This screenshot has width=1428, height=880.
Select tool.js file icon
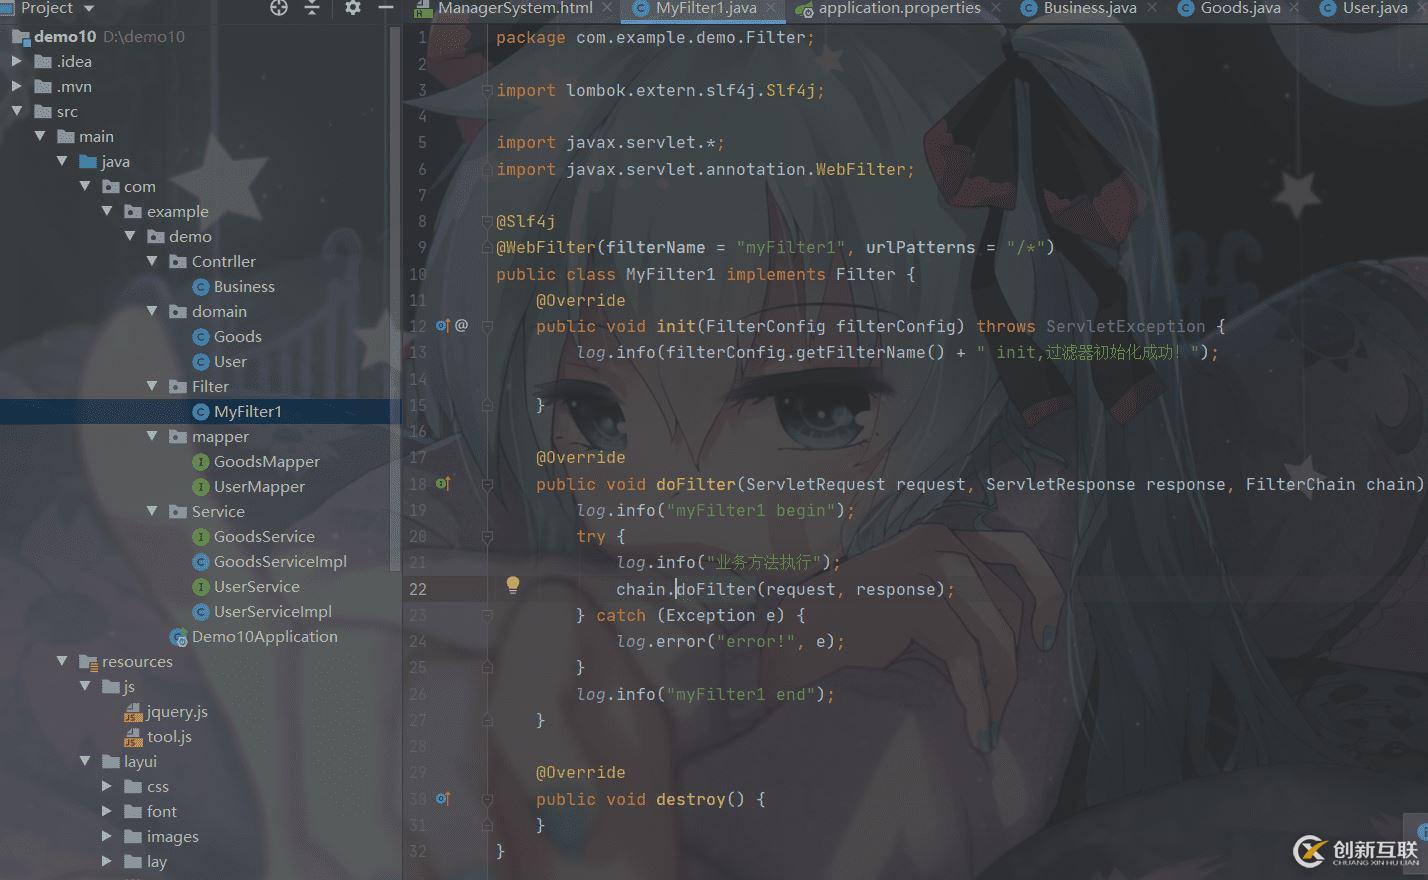click(x=133, y=737)
